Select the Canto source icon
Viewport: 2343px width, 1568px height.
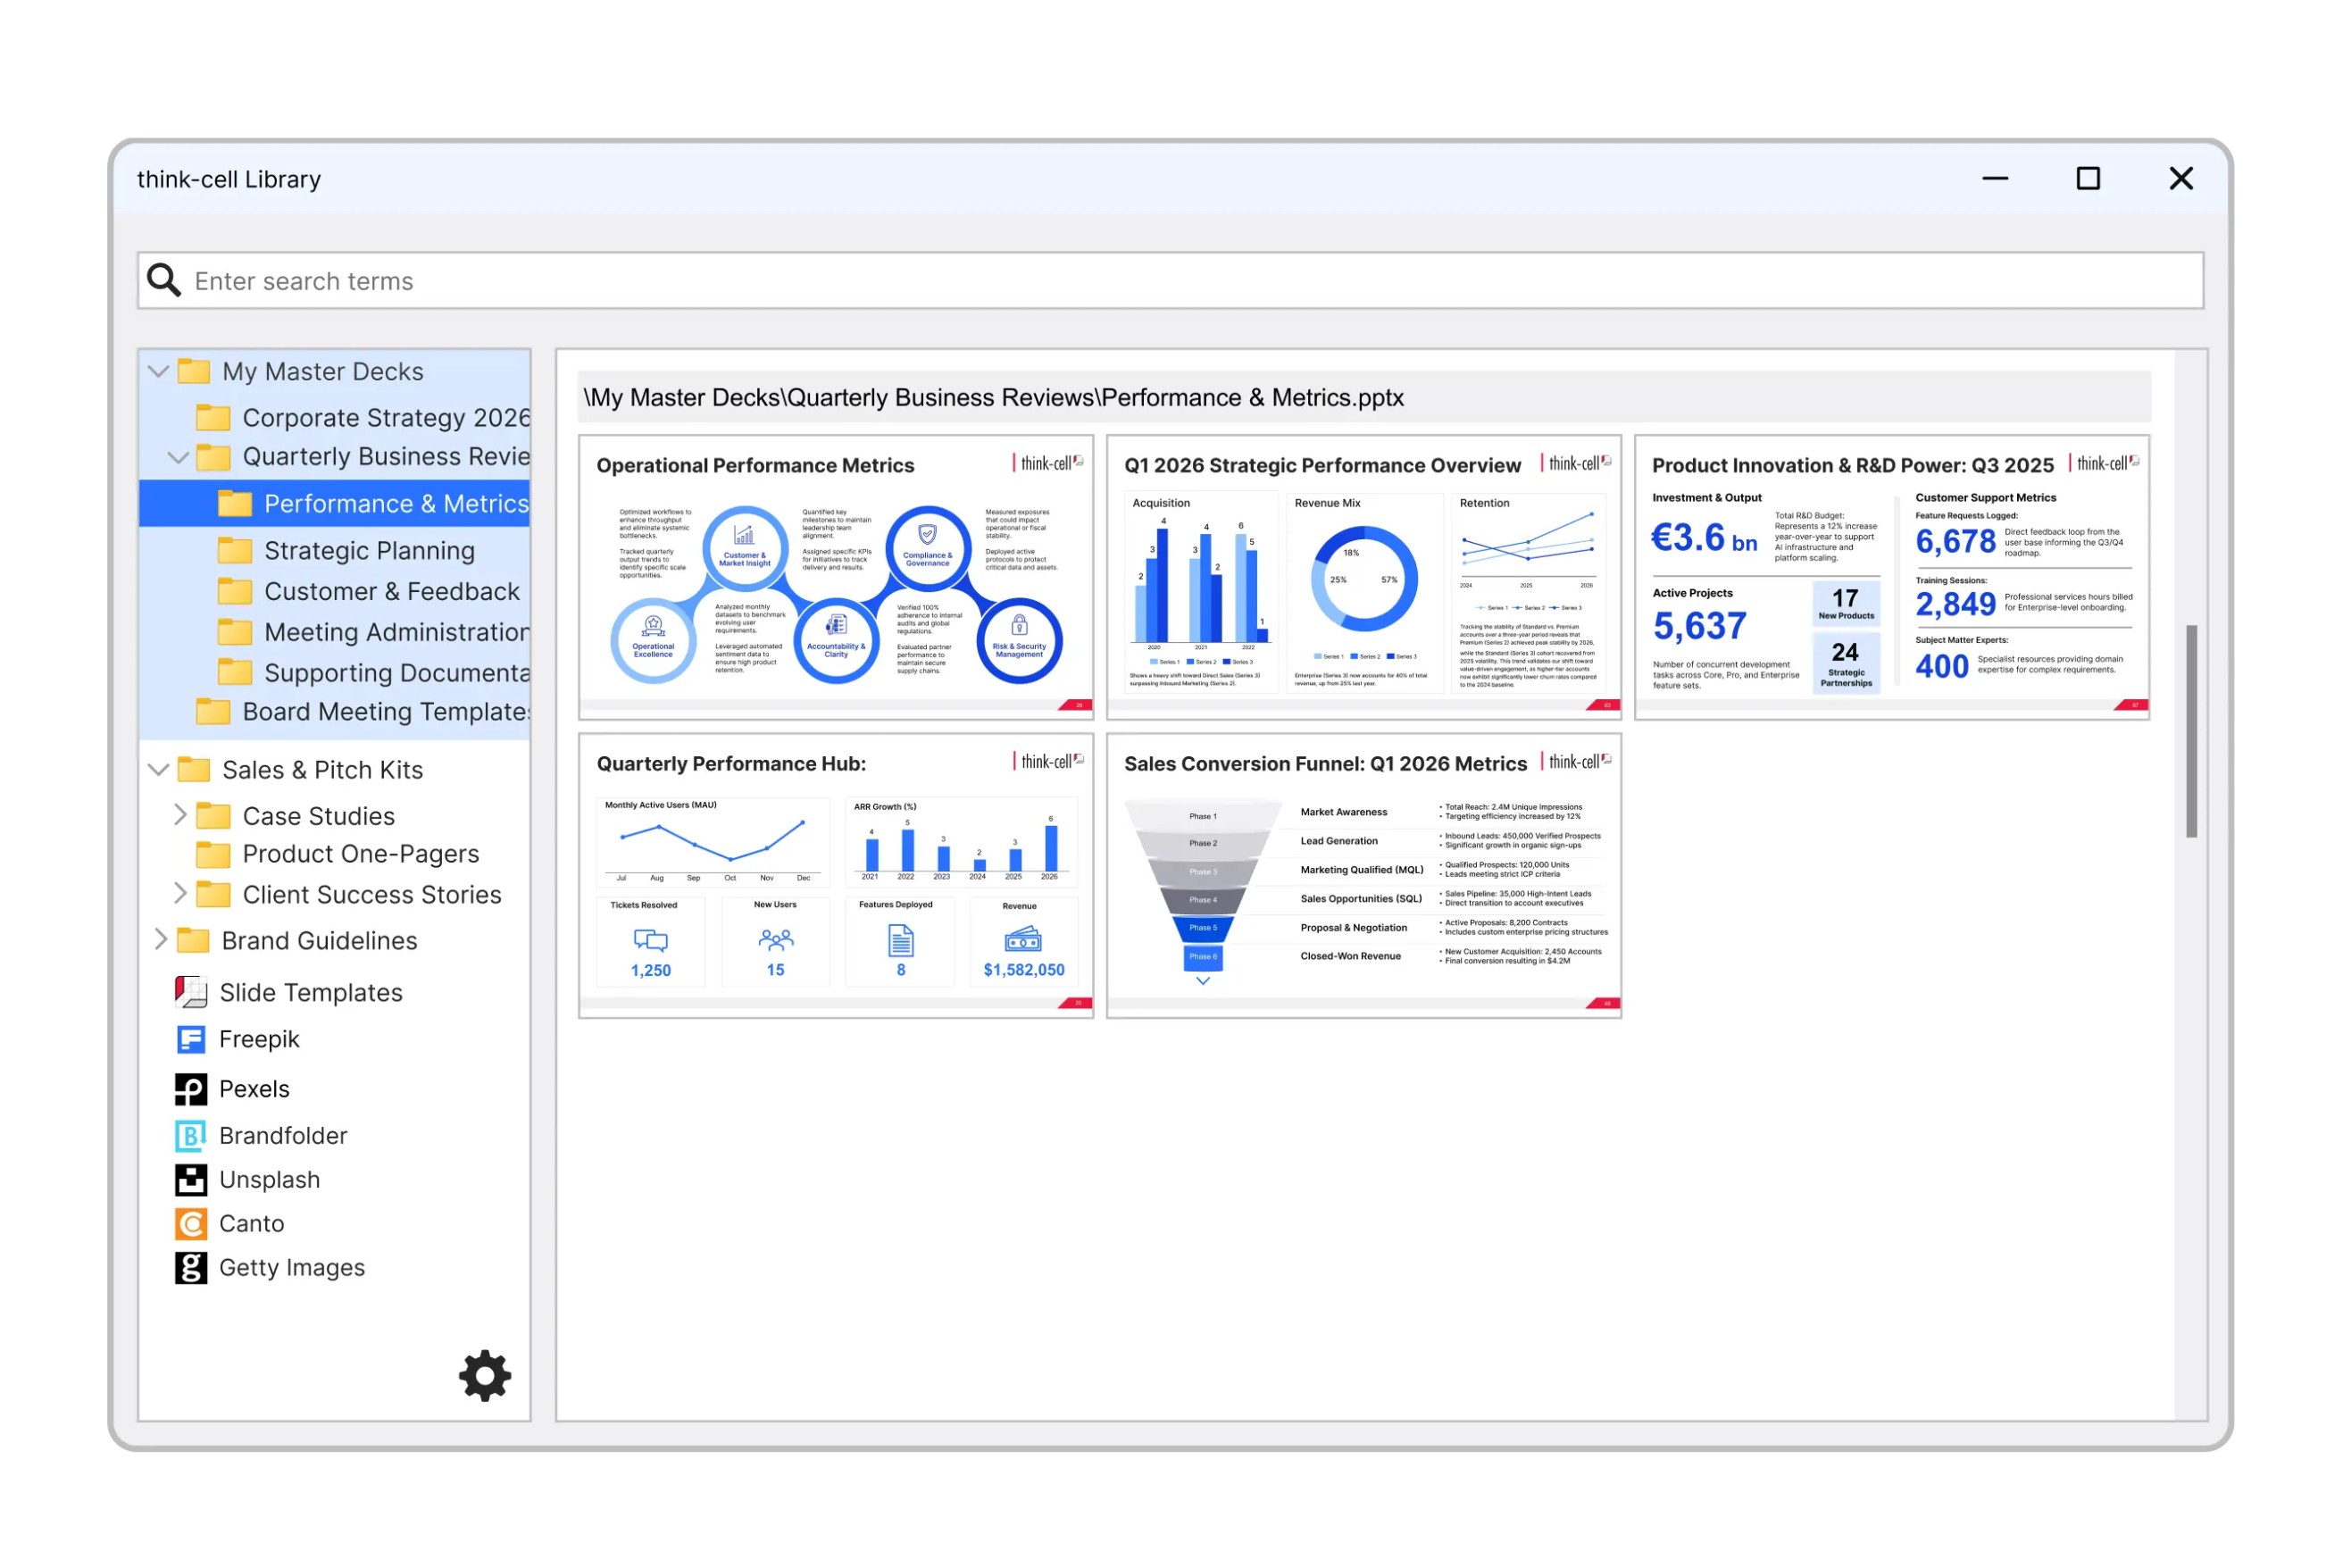click(x=191, y=1223)
